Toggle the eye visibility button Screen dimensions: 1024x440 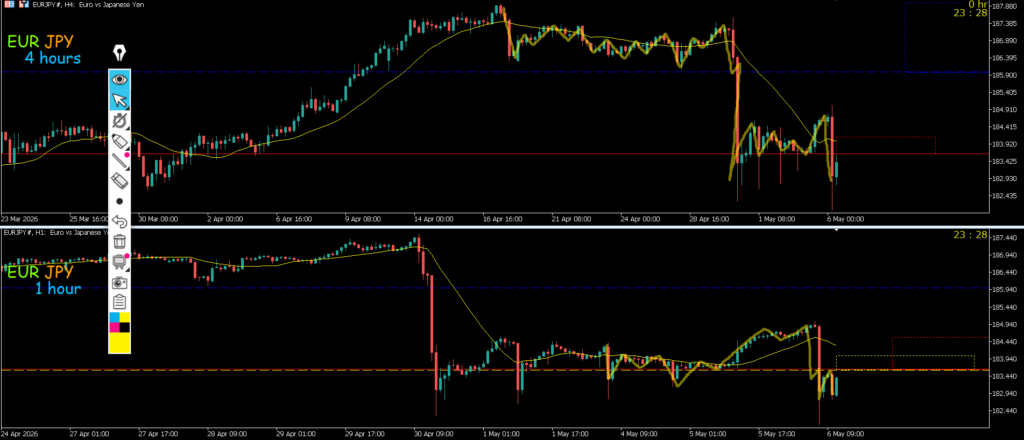(x=120, y=80)
